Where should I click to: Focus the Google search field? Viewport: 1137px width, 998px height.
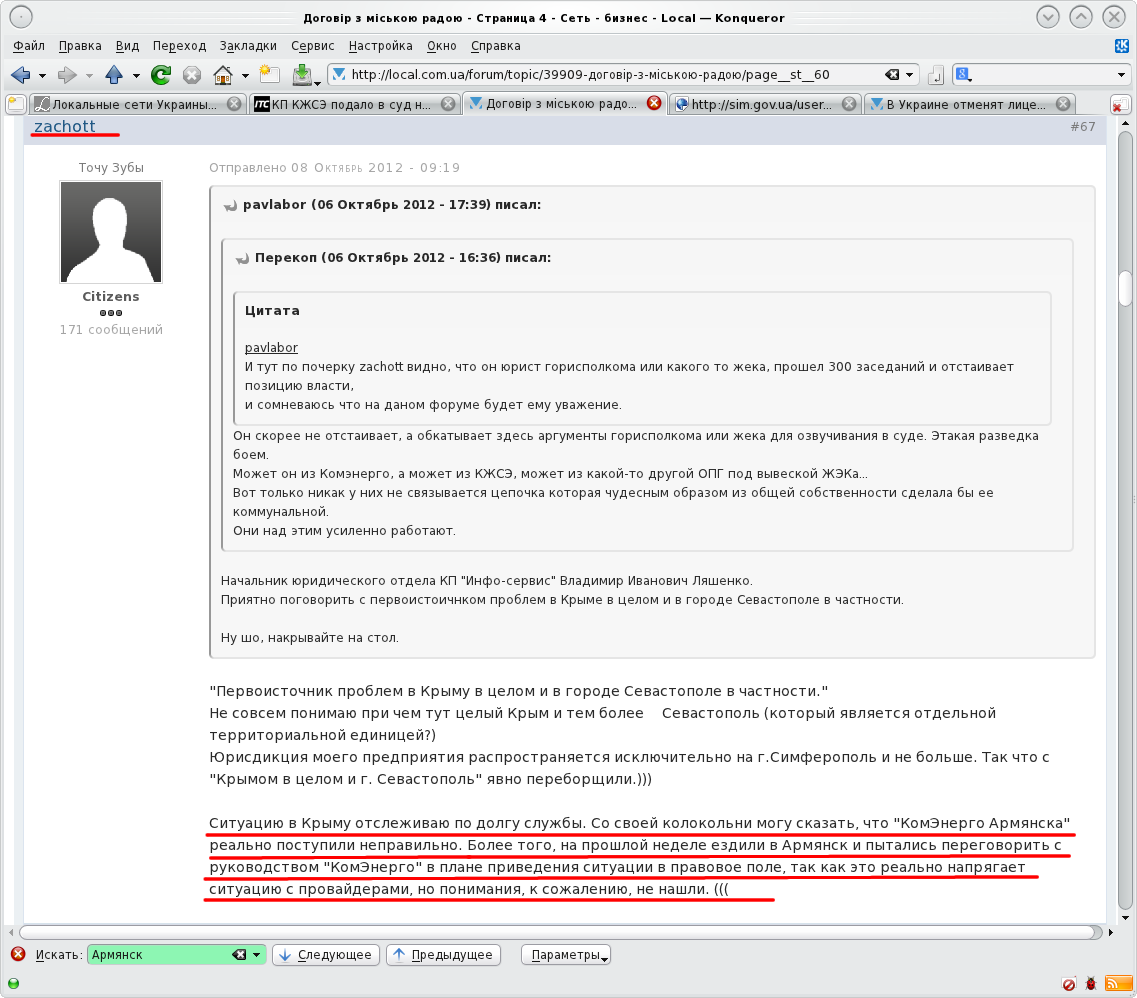pyautogui.click(x=1043, y=75)
